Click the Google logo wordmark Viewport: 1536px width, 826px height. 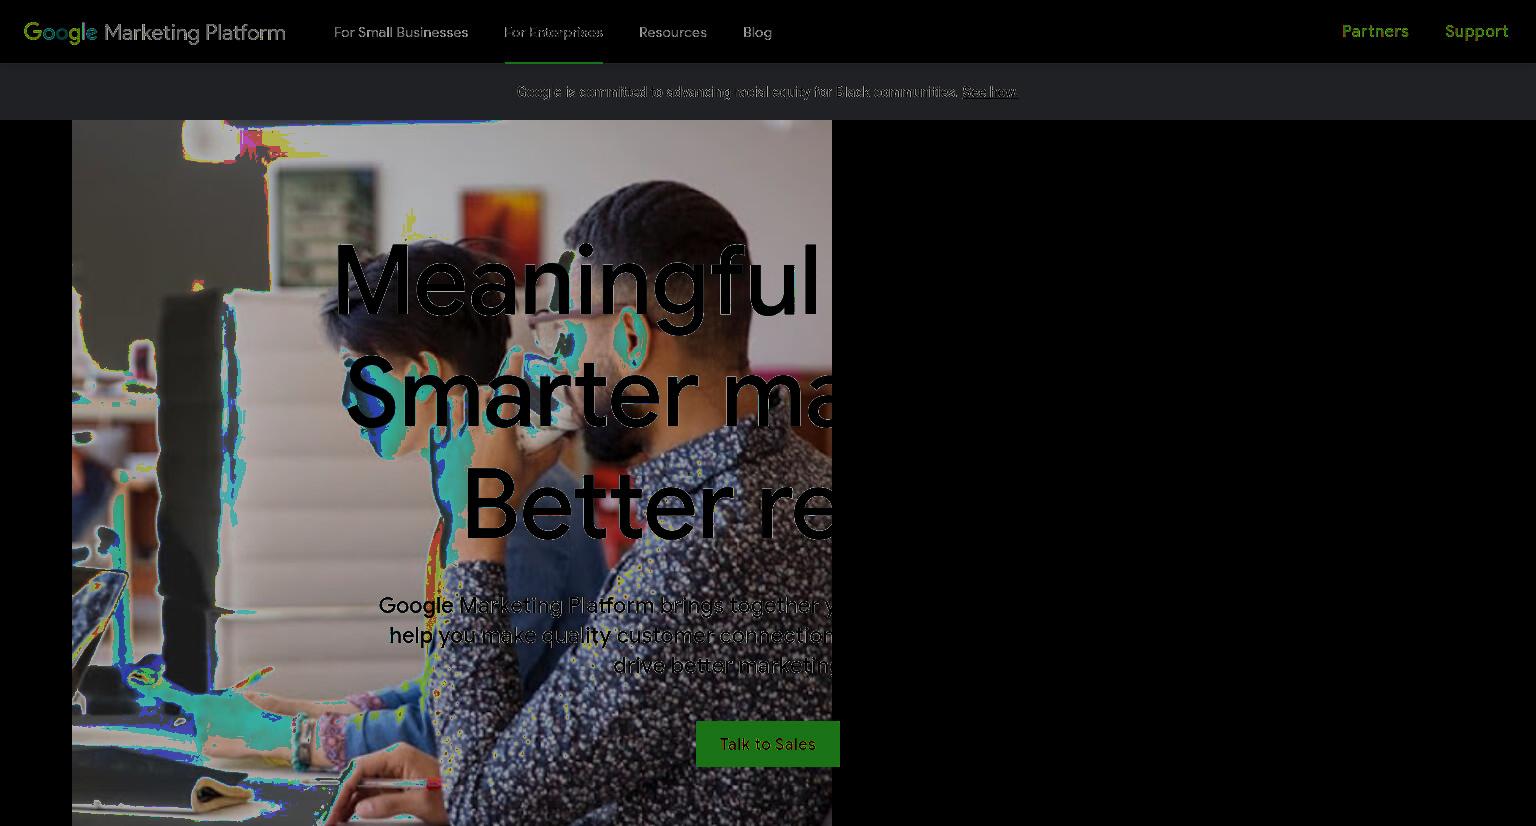pyautogui.click(x=60, y=33)
